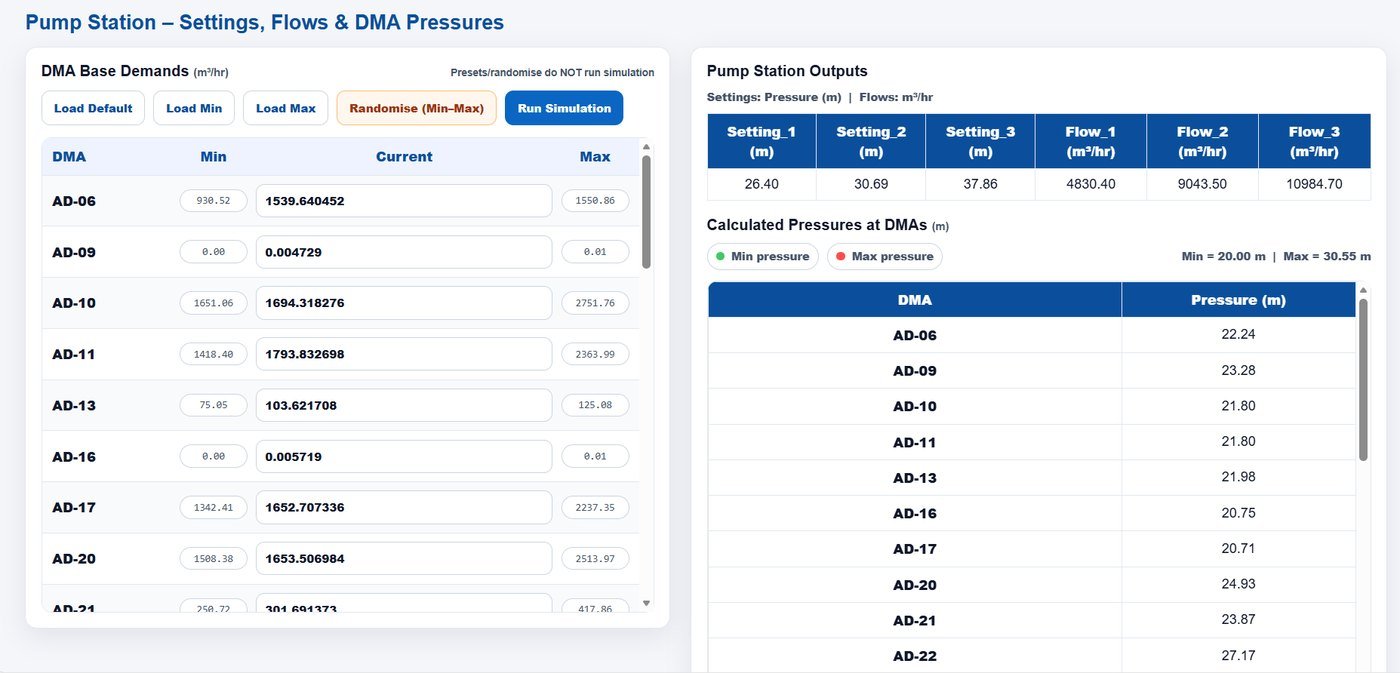Click Setting_2 value 30.69
Viewport: 1400px width, 673px height.
point(871,184)
